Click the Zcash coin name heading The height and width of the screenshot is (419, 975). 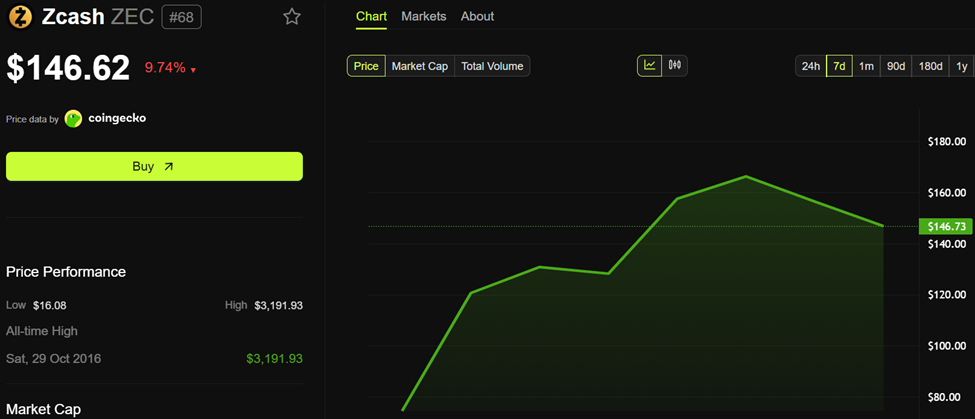73,17
